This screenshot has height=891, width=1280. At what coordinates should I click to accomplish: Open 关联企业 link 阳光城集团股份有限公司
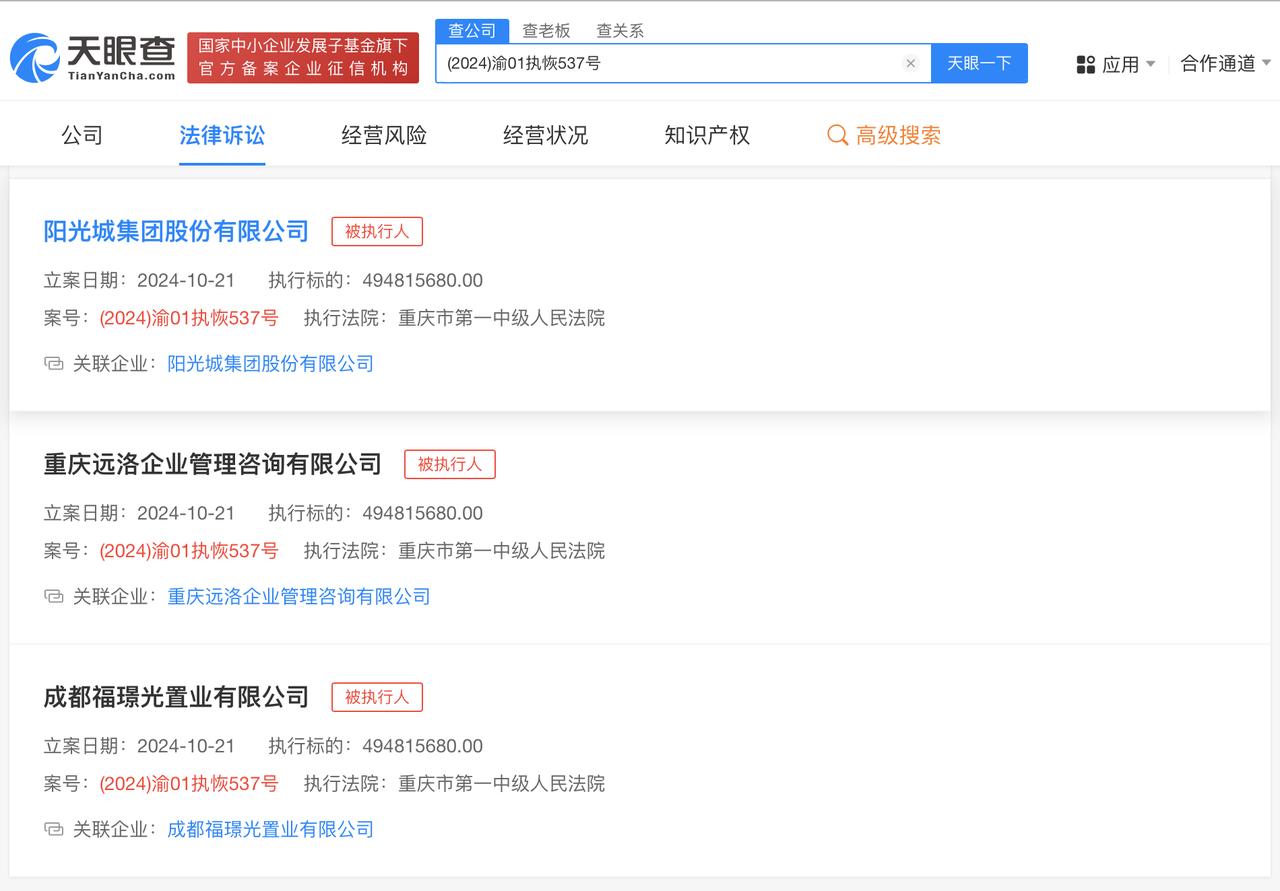pos(271,363)
